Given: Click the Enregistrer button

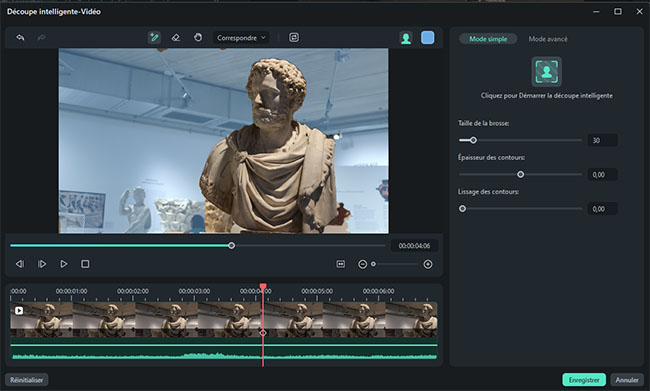Looking at the screenshot, I should (584, 380).
